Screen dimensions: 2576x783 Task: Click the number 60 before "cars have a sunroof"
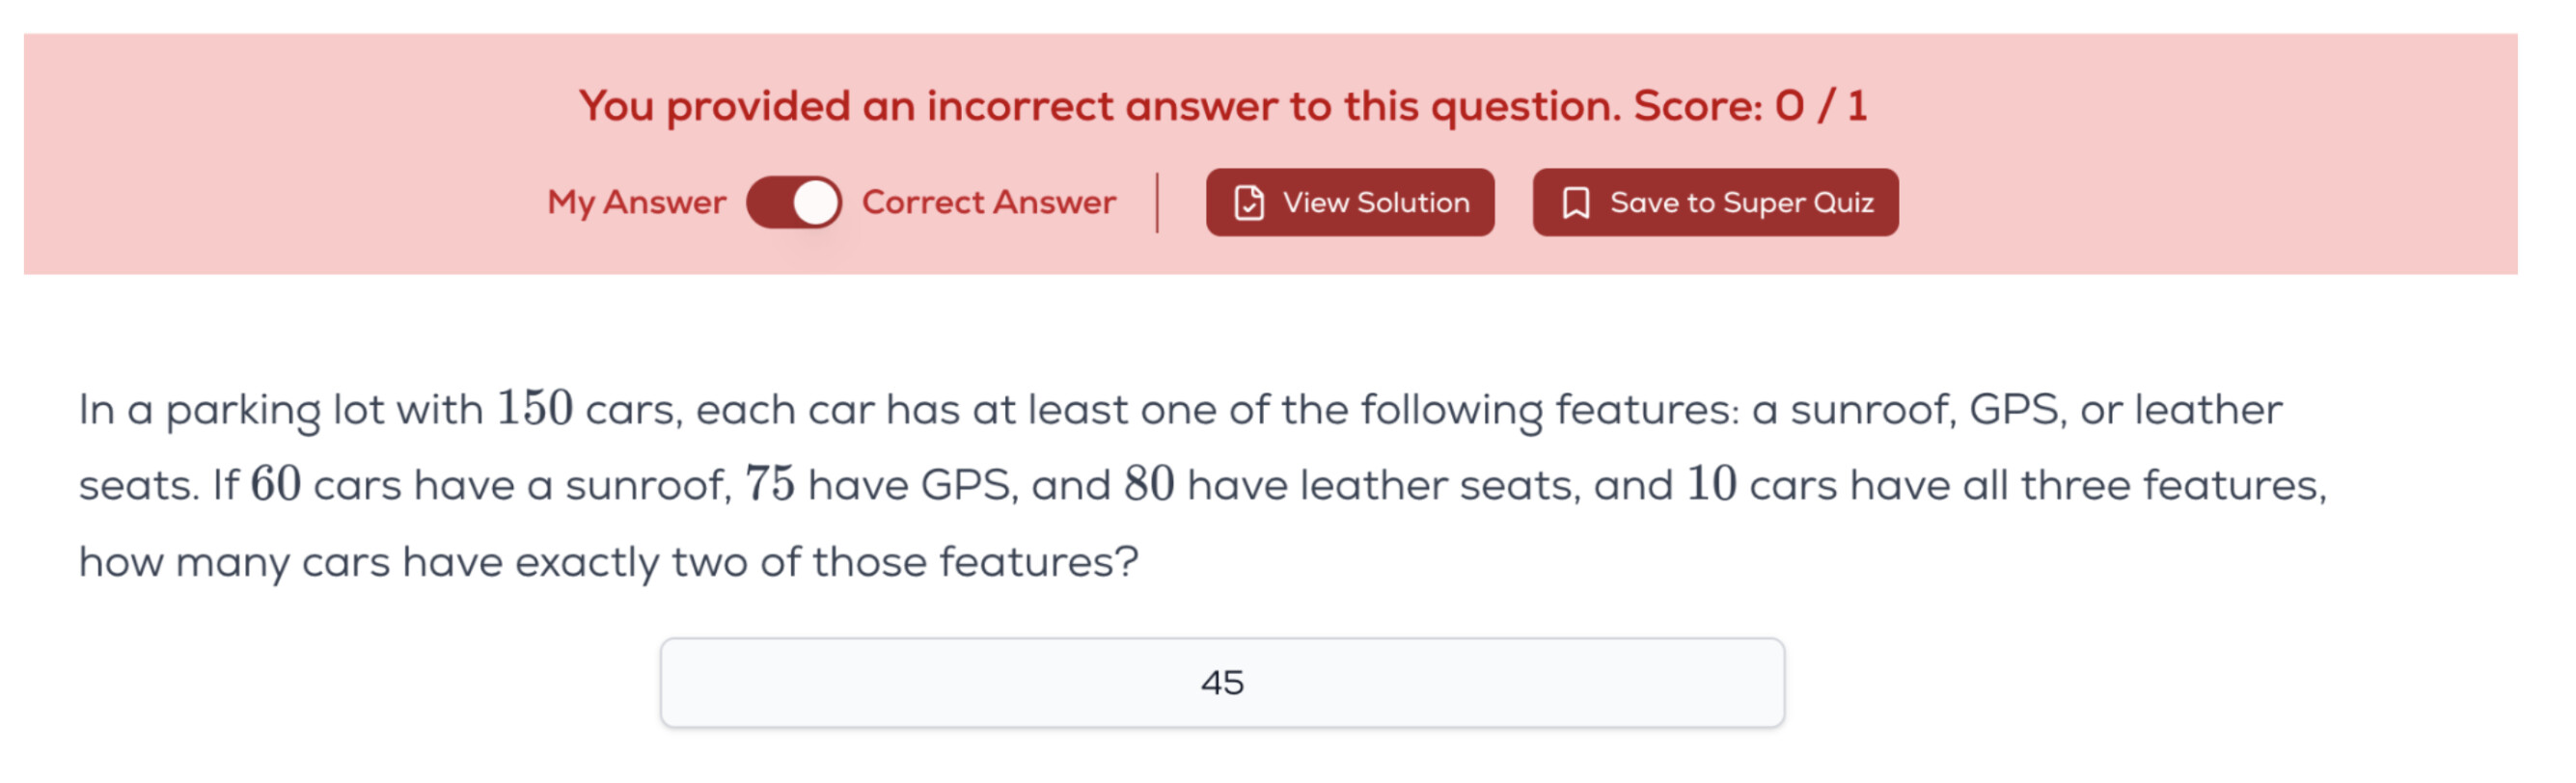pyautogui.click(x=275, y=485)
